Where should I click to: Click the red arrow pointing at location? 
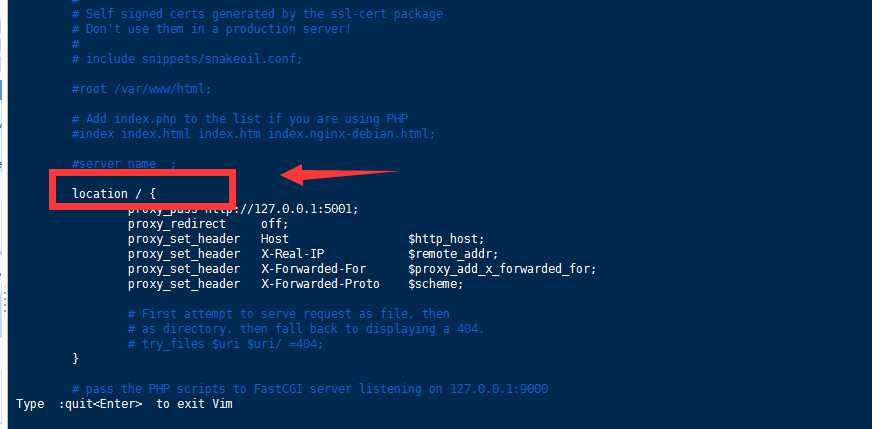coord(340,176)
